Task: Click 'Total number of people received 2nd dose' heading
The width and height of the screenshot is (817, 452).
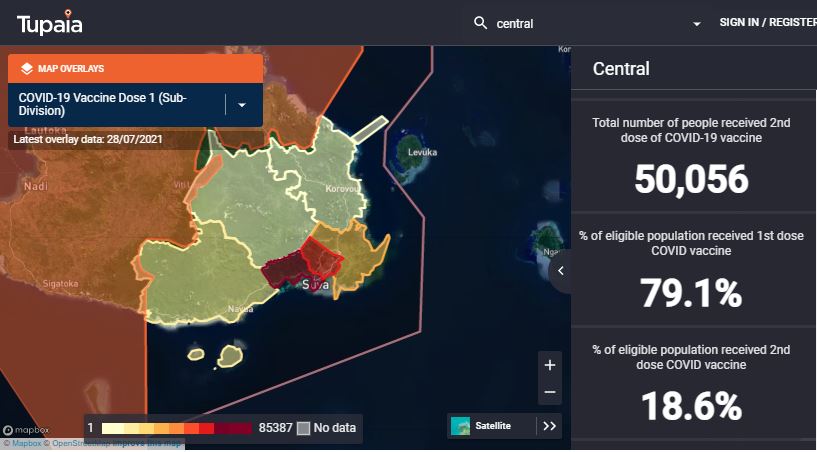Action: click(x=691, y=130)
